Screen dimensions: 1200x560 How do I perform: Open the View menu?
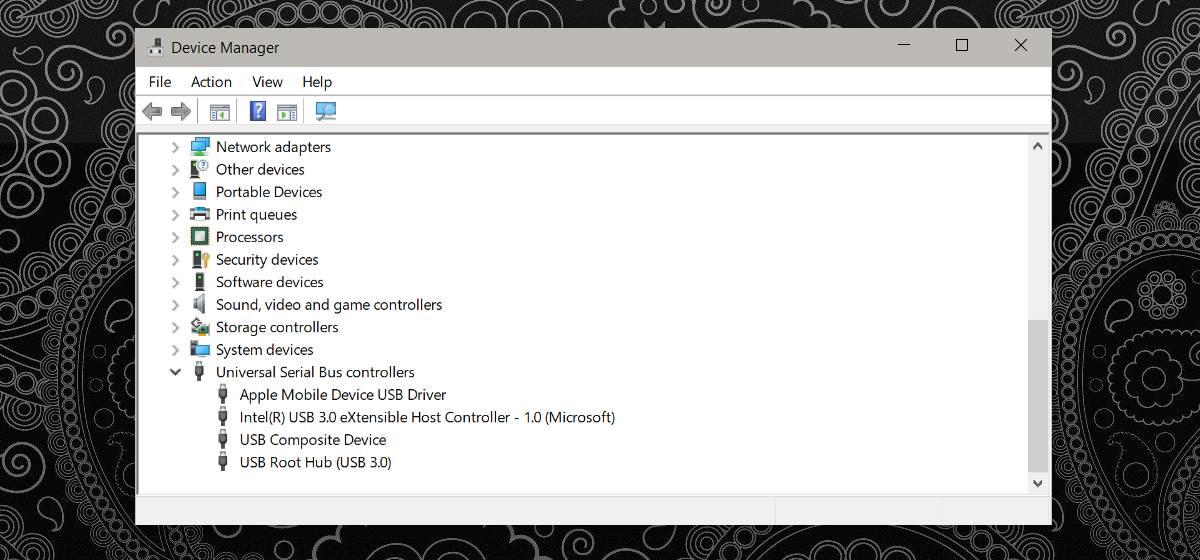click(267, 82)
